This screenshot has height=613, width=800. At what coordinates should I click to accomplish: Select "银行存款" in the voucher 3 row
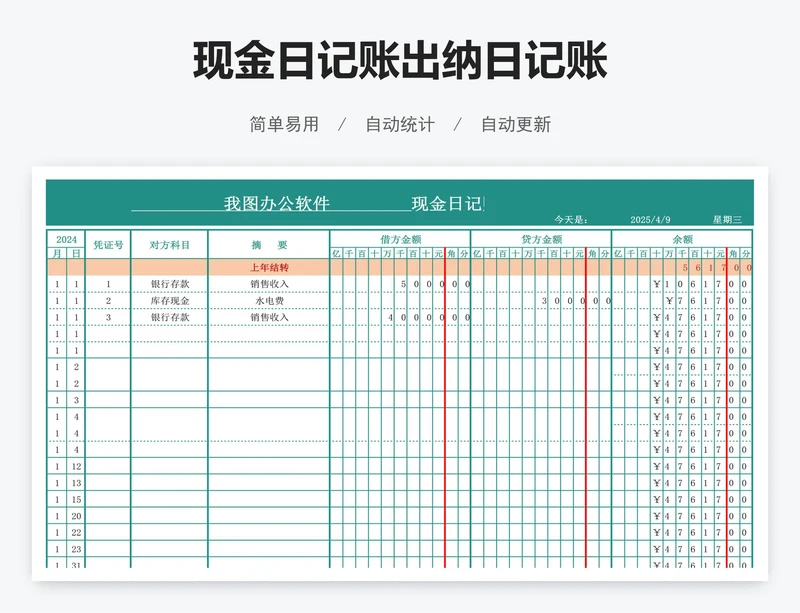170,317
